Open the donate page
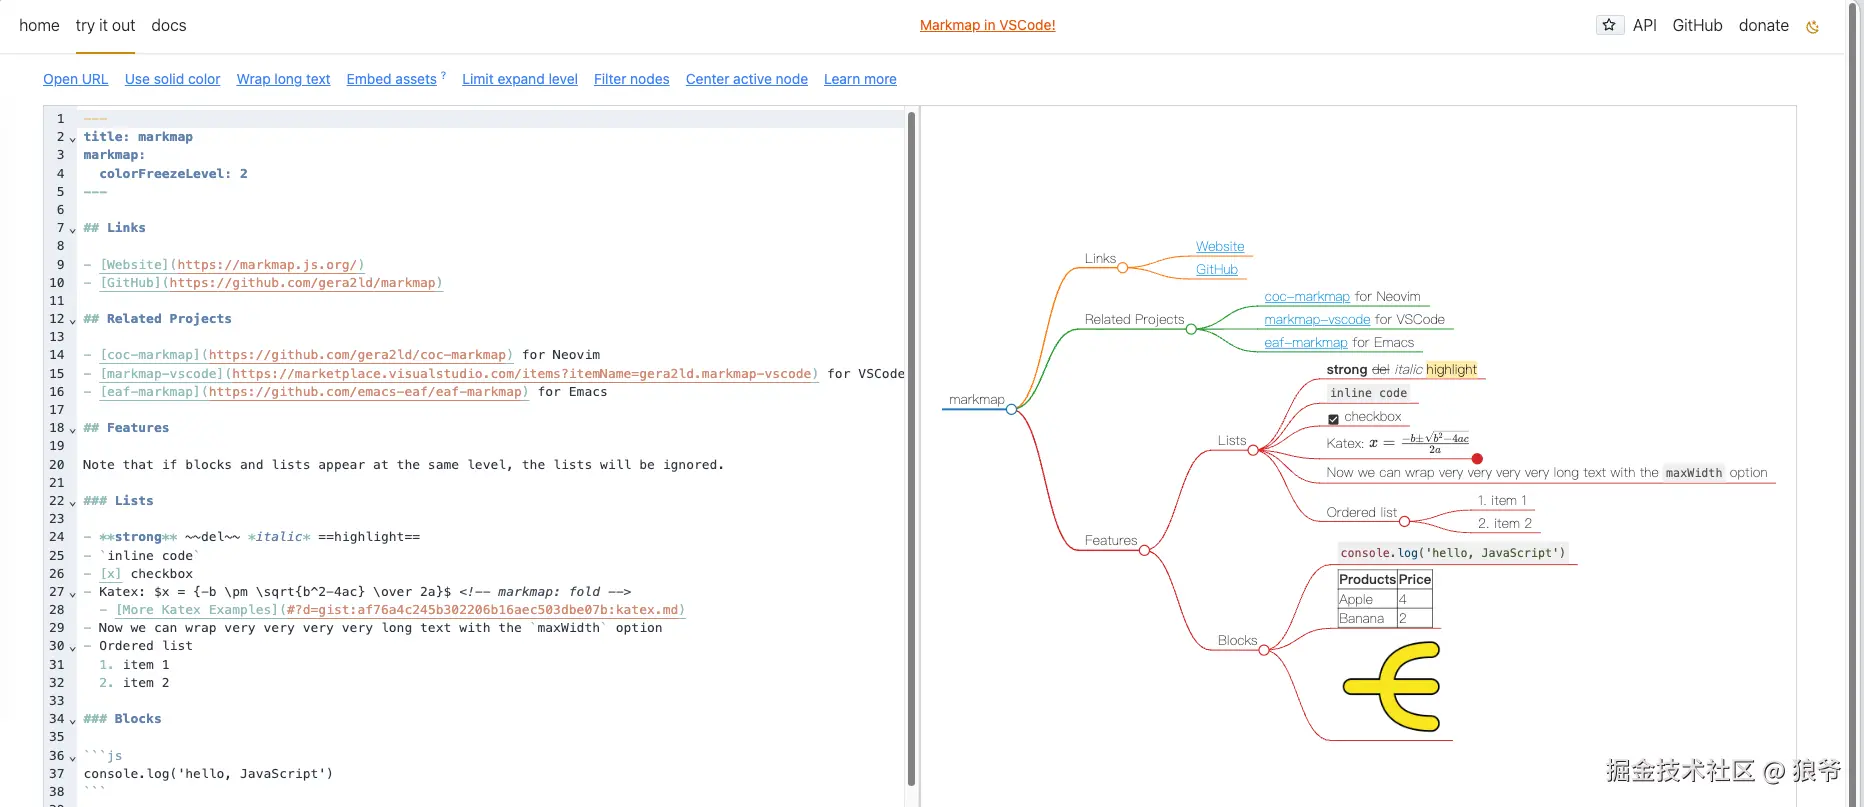Viewport: 1864px width, 807px height. point(1764,25)
